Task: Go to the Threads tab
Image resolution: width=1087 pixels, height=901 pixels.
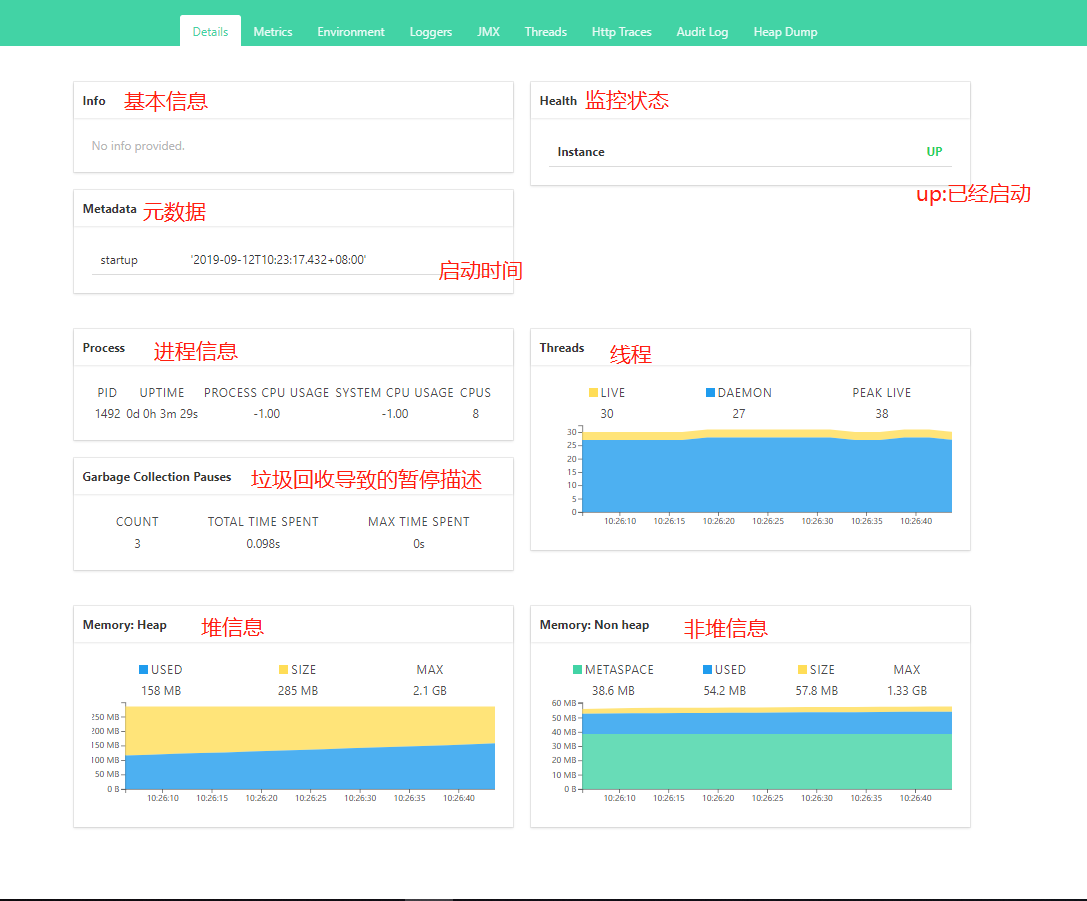Action: click(x=546, y=32)
